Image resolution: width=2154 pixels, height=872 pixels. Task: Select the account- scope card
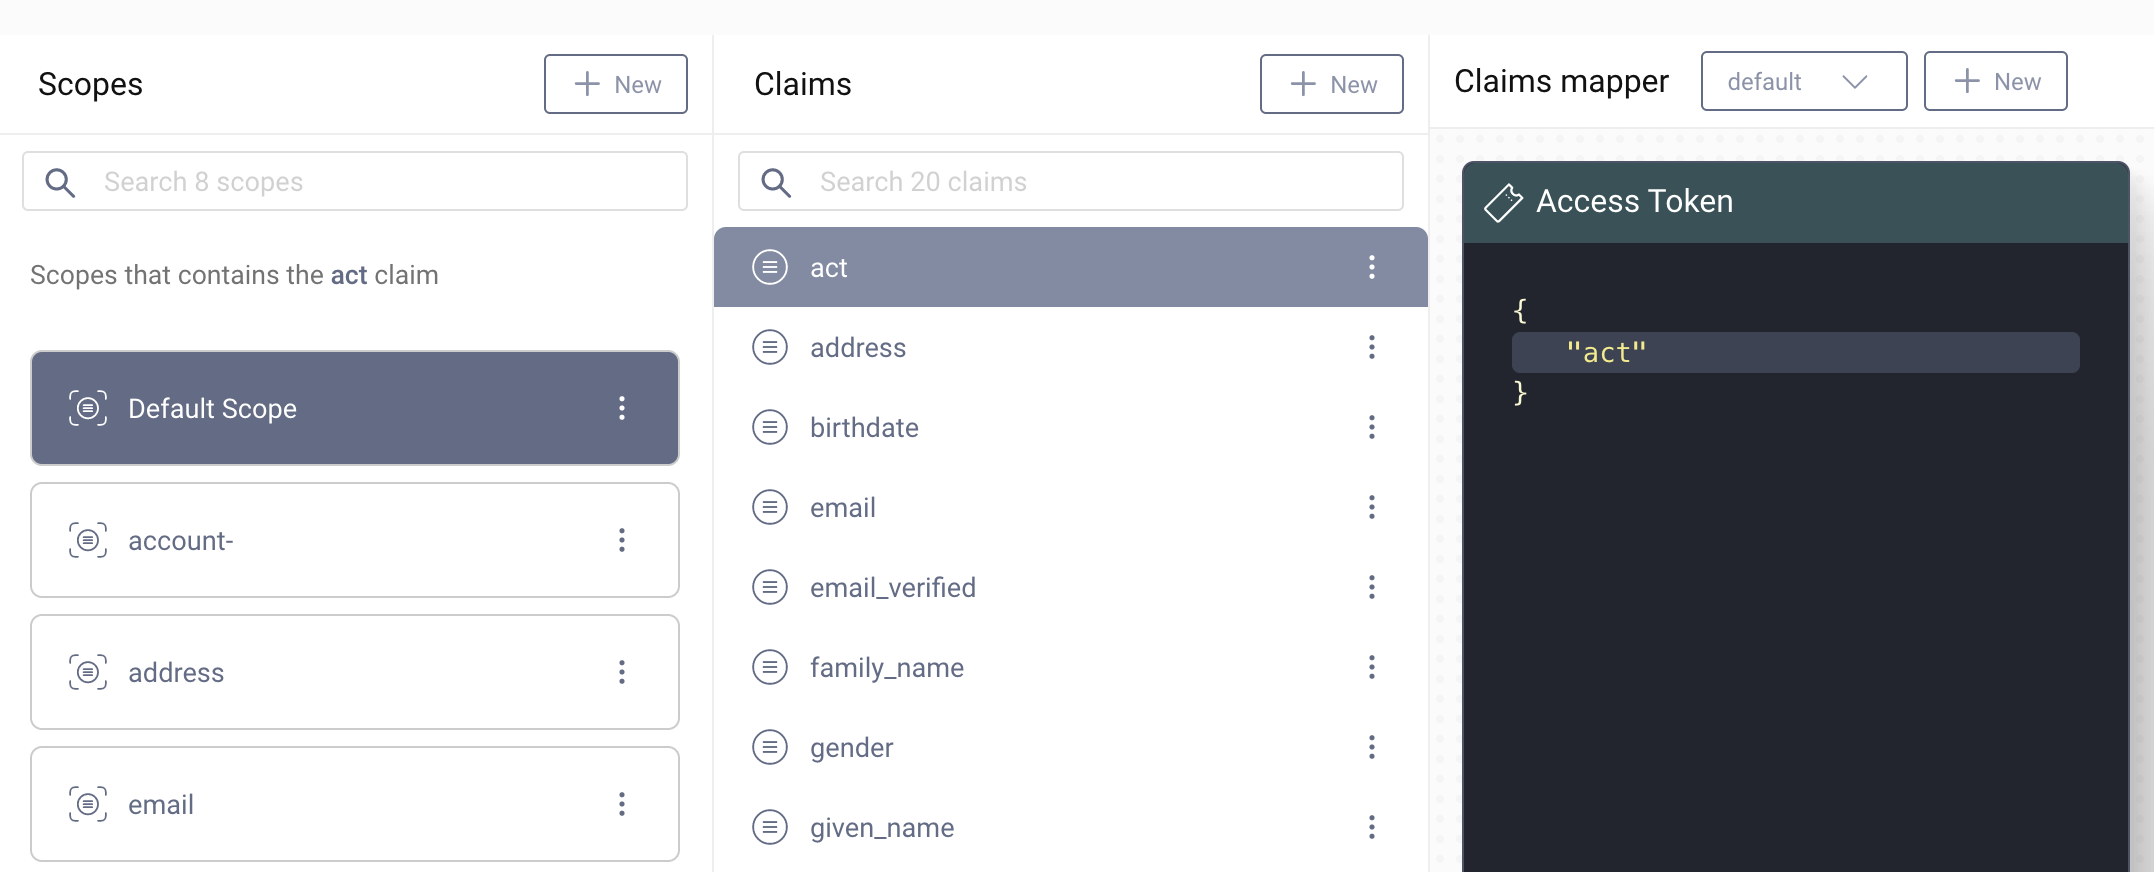pyautogui.click(x=355, y=540)
